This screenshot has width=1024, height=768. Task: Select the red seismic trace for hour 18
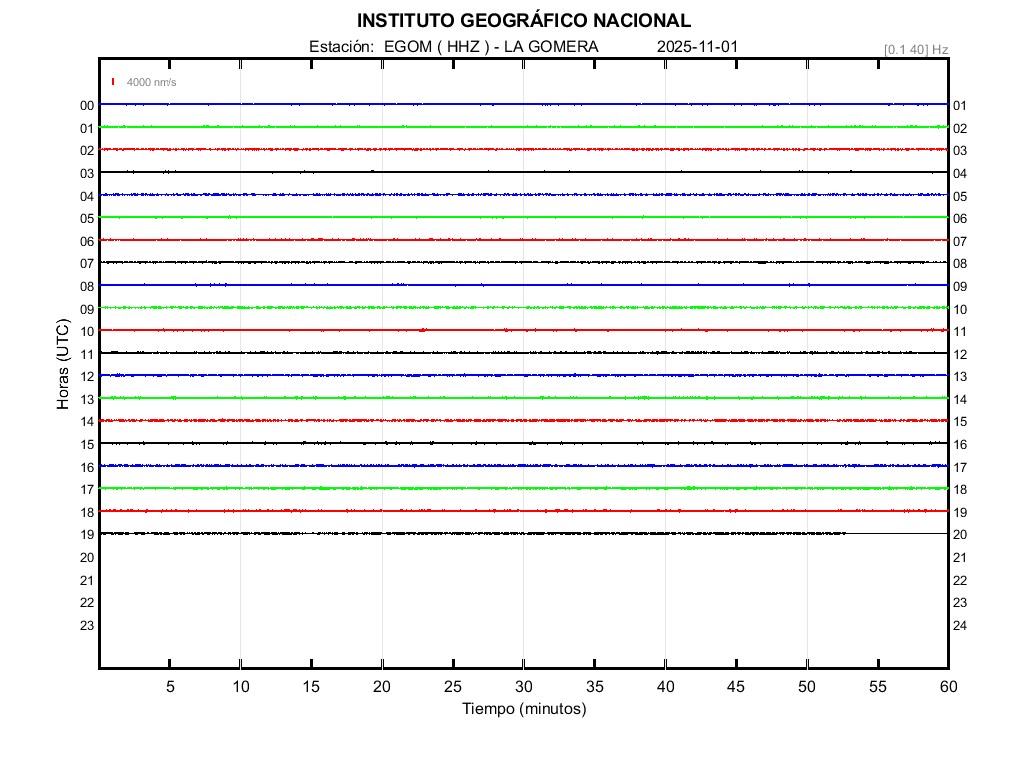(x=523, y=511)
